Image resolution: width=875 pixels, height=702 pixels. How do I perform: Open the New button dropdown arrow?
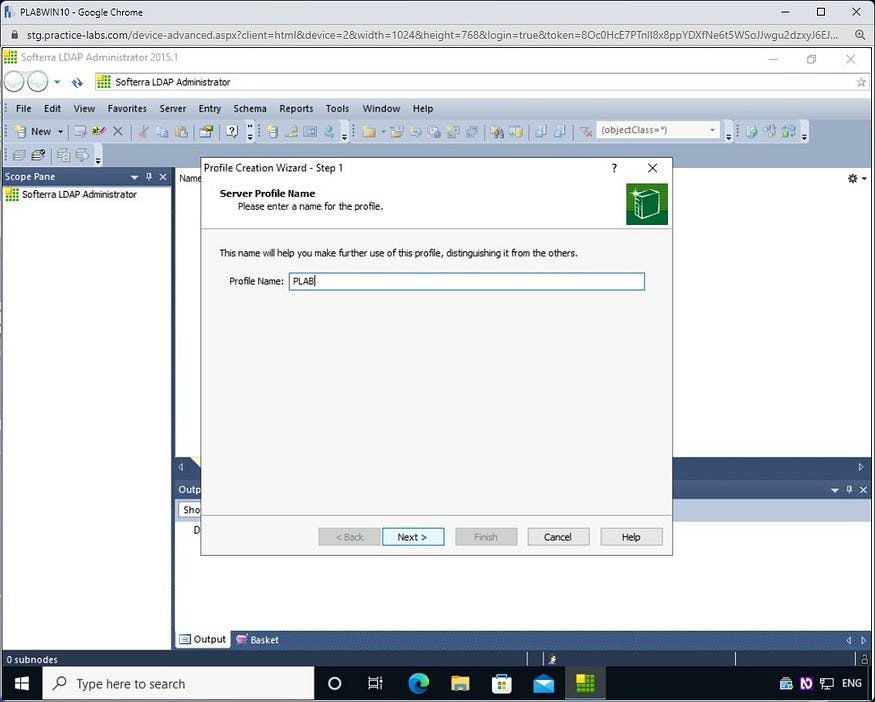(x=60, y=132)
